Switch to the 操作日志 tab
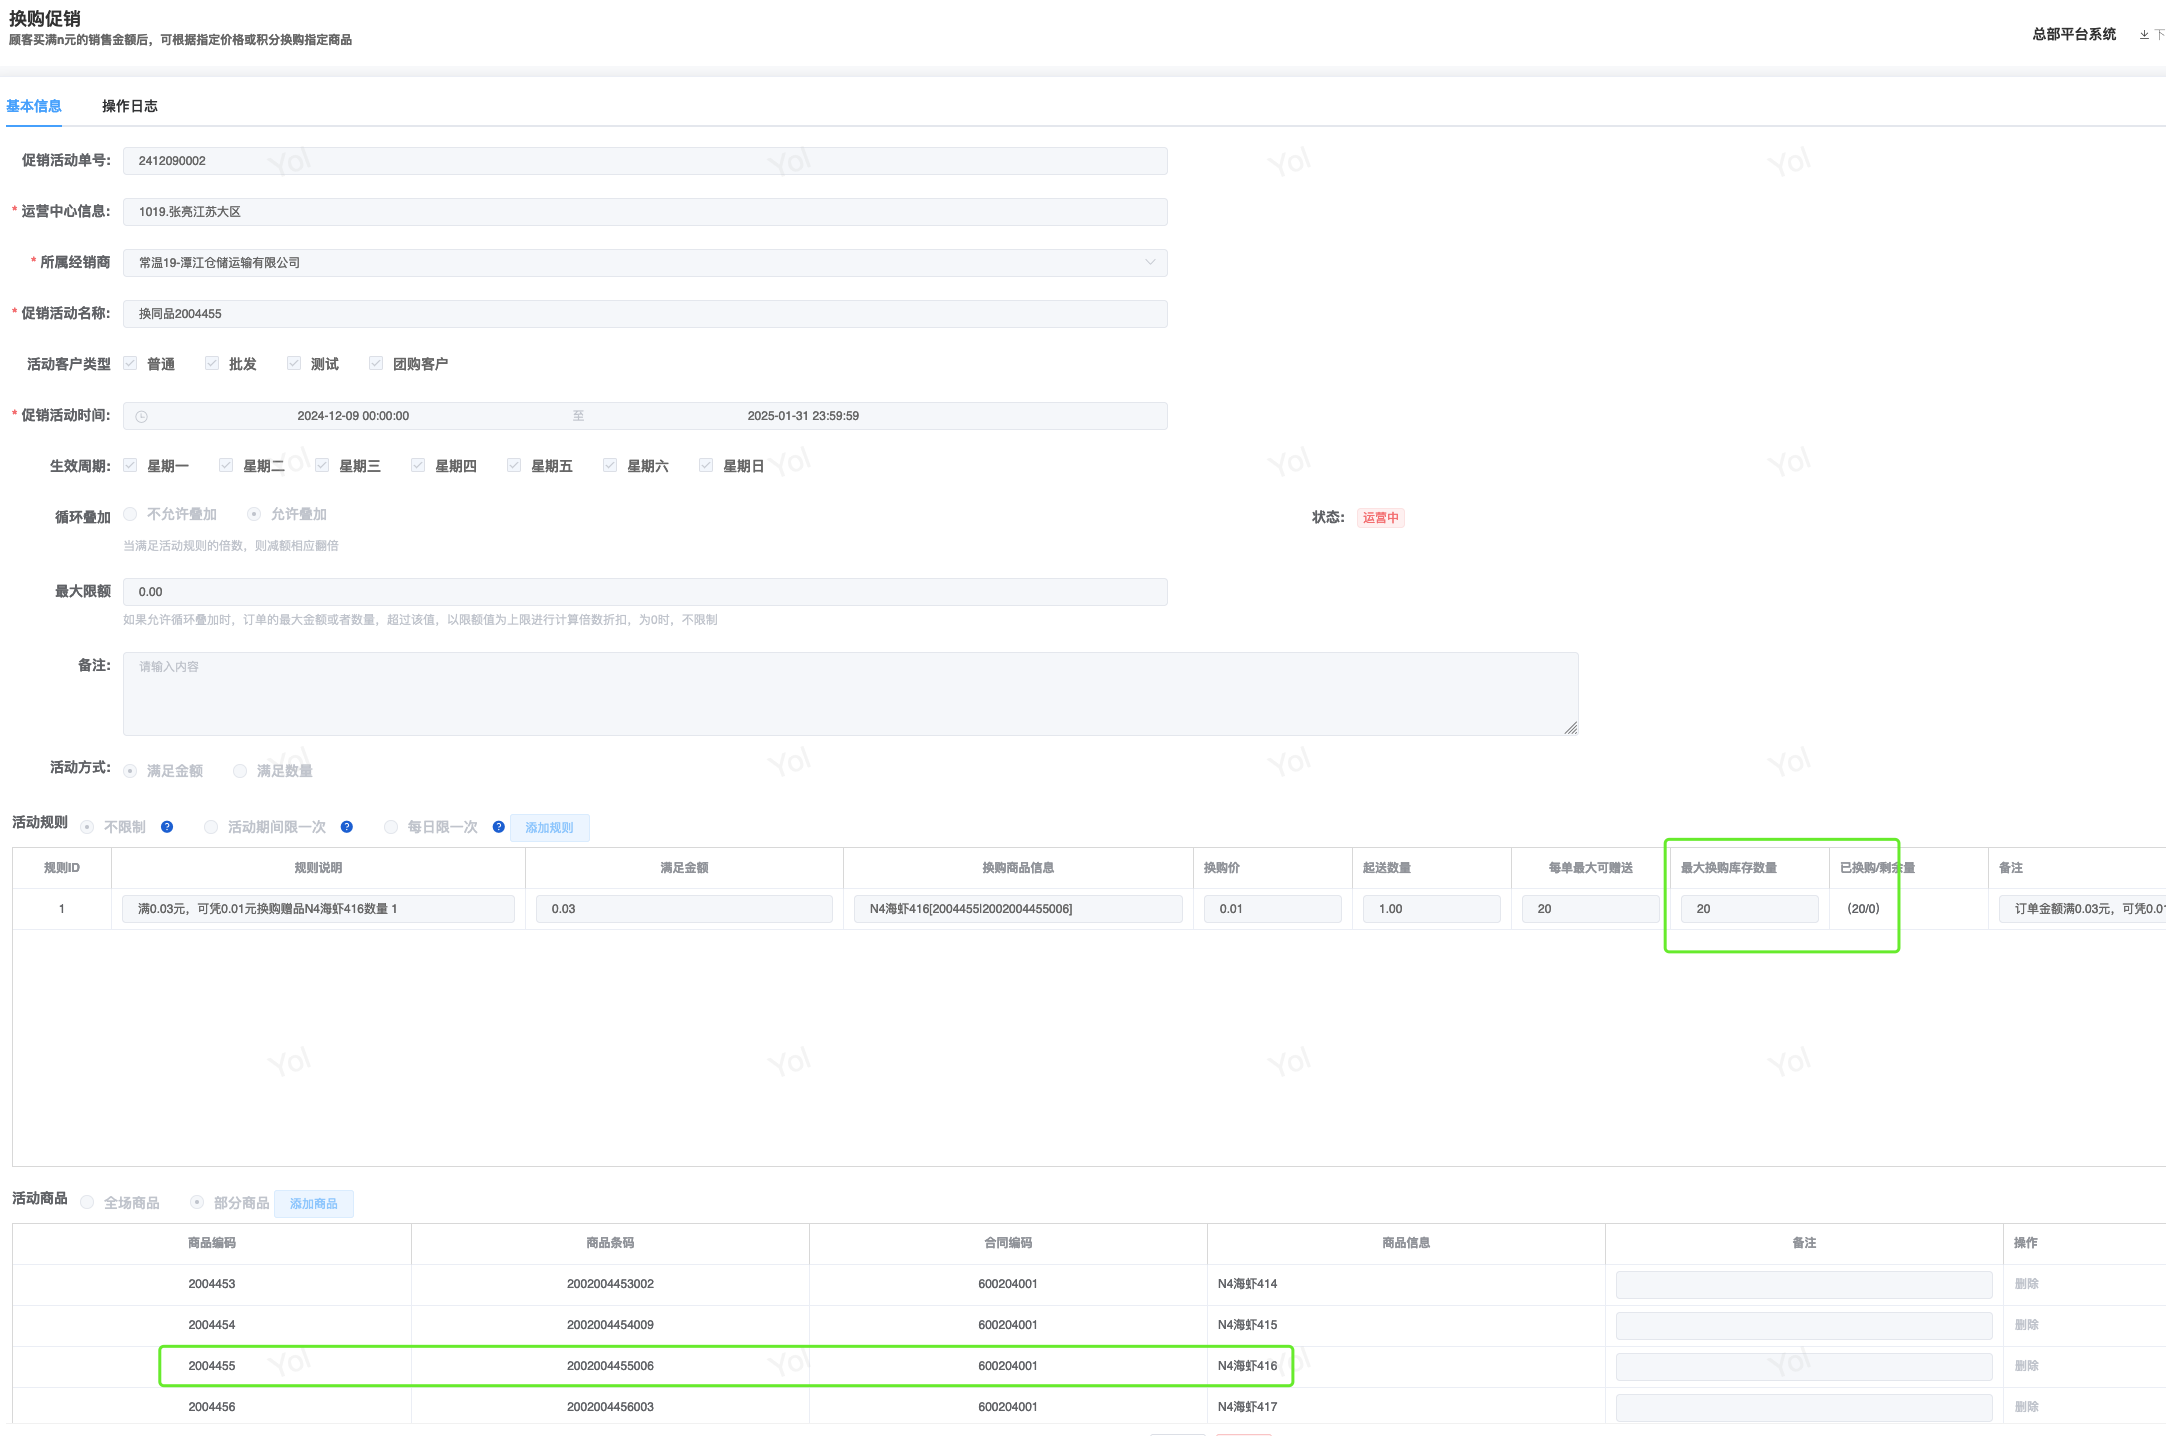 point(129,106)
